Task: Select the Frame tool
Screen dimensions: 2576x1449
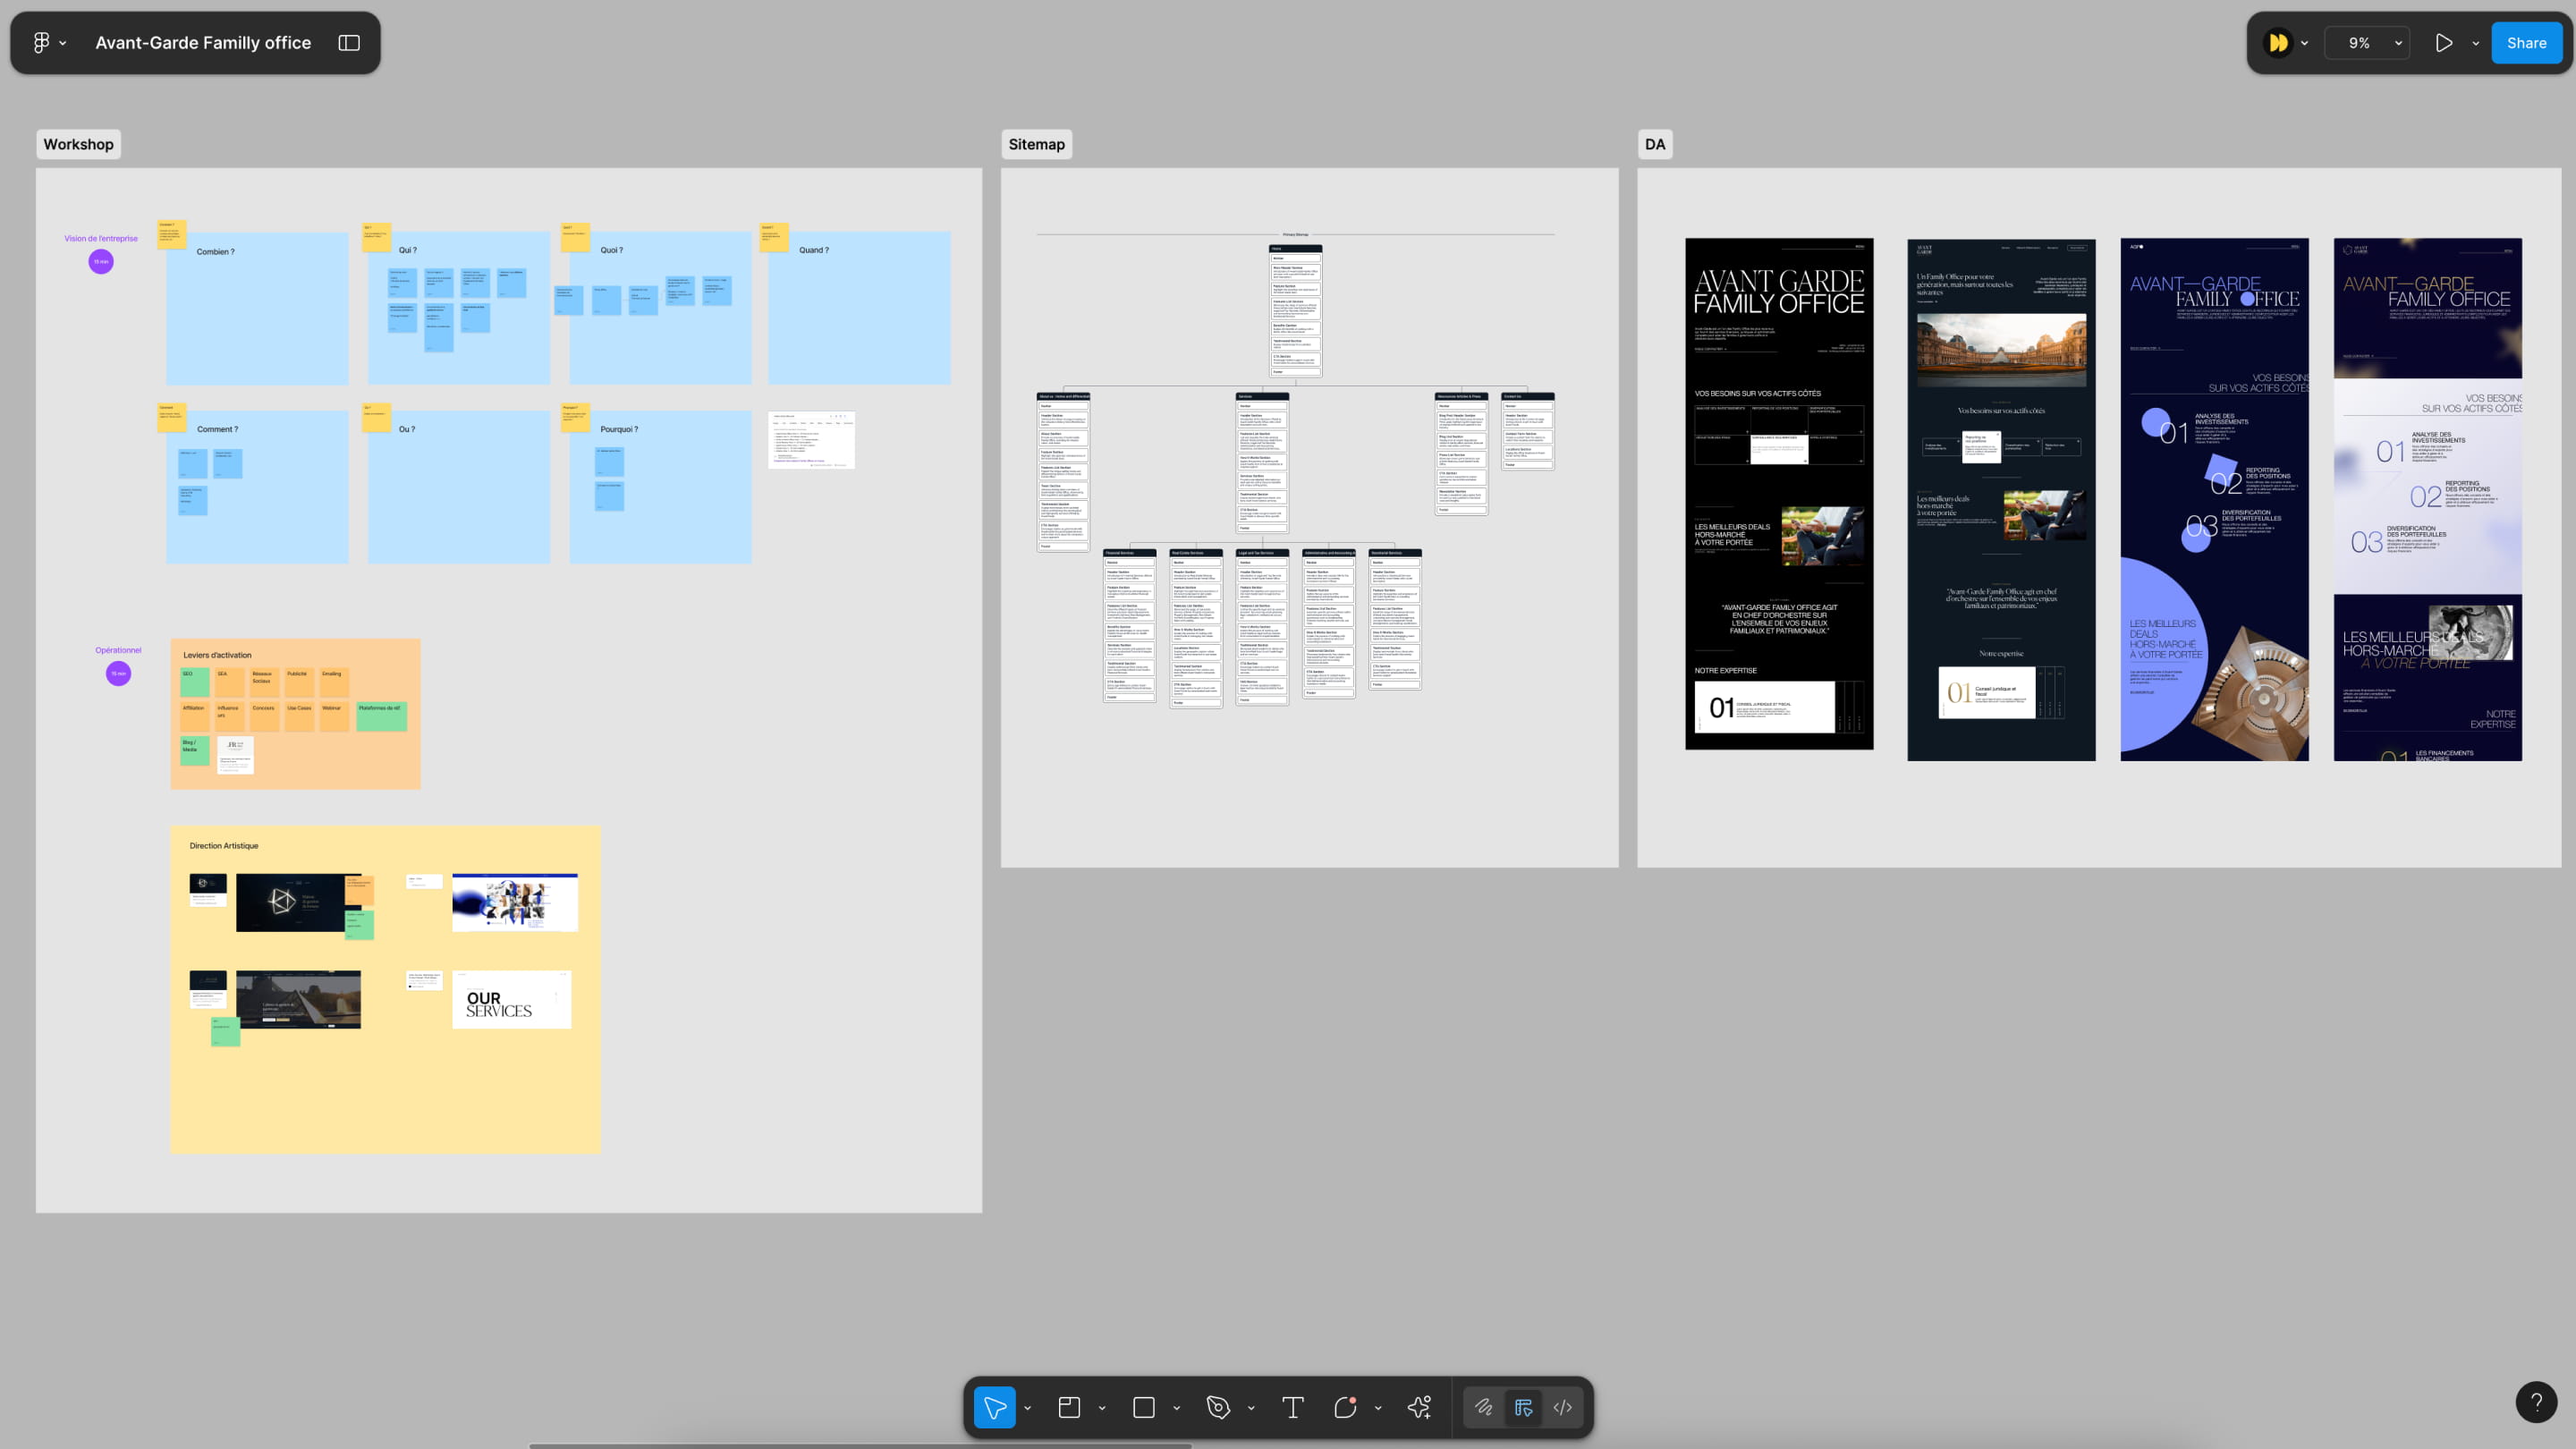Action: pyautogui.click(x=1069, y=1407)
